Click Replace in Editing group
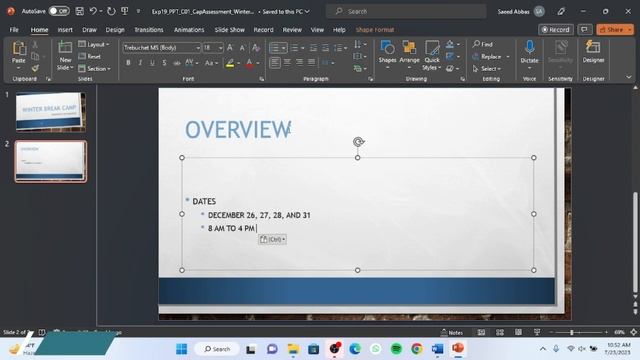The image size is (640, 360). [x=491, y=56]
